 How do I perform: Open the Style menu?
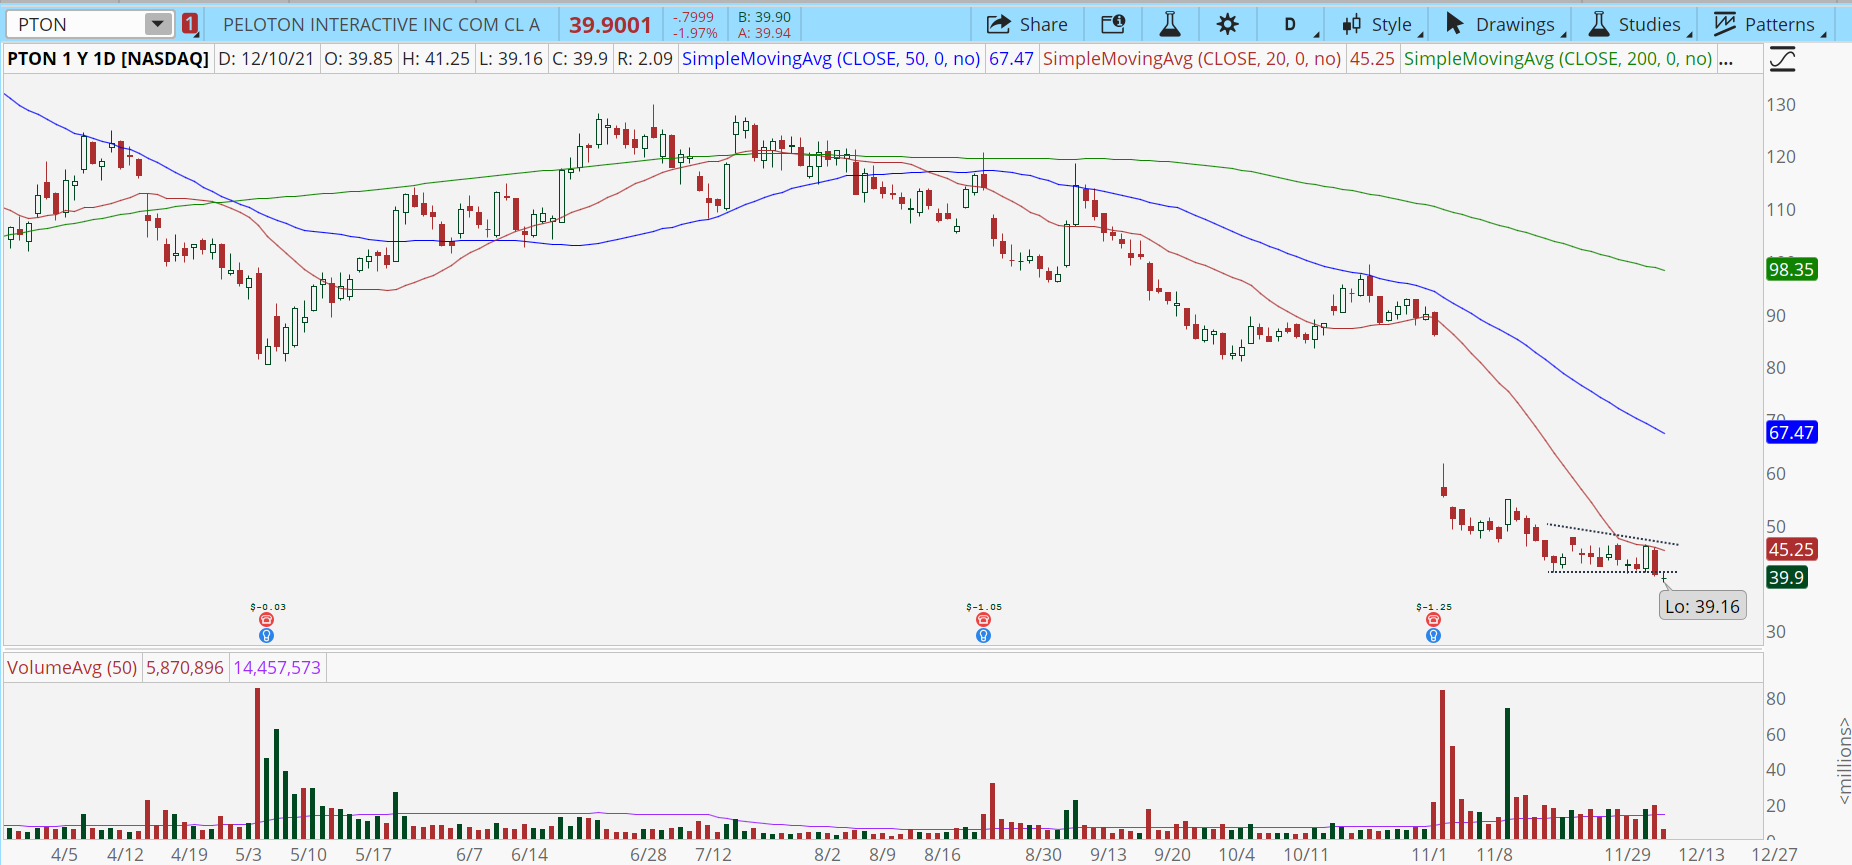(x=1377, y=25)
